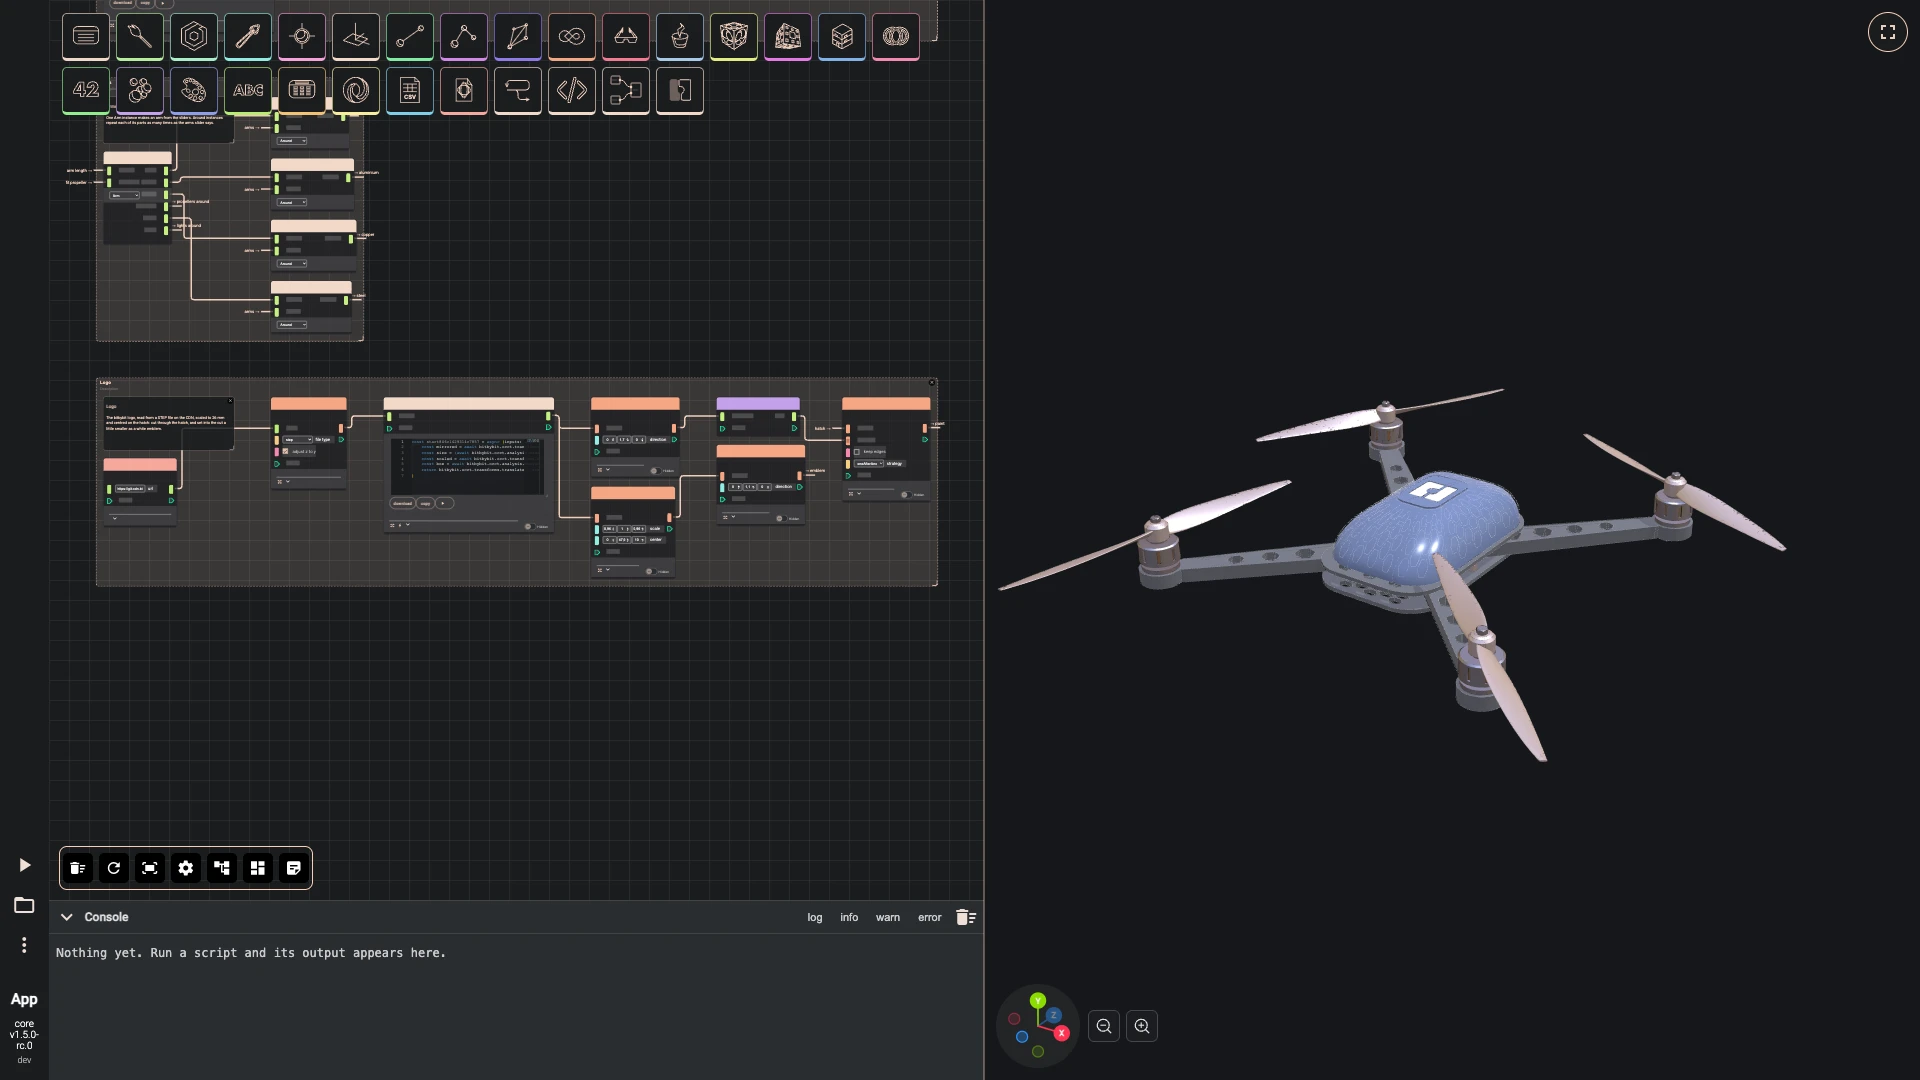Click the green Y axis on orientation gizmo

1038,1000
